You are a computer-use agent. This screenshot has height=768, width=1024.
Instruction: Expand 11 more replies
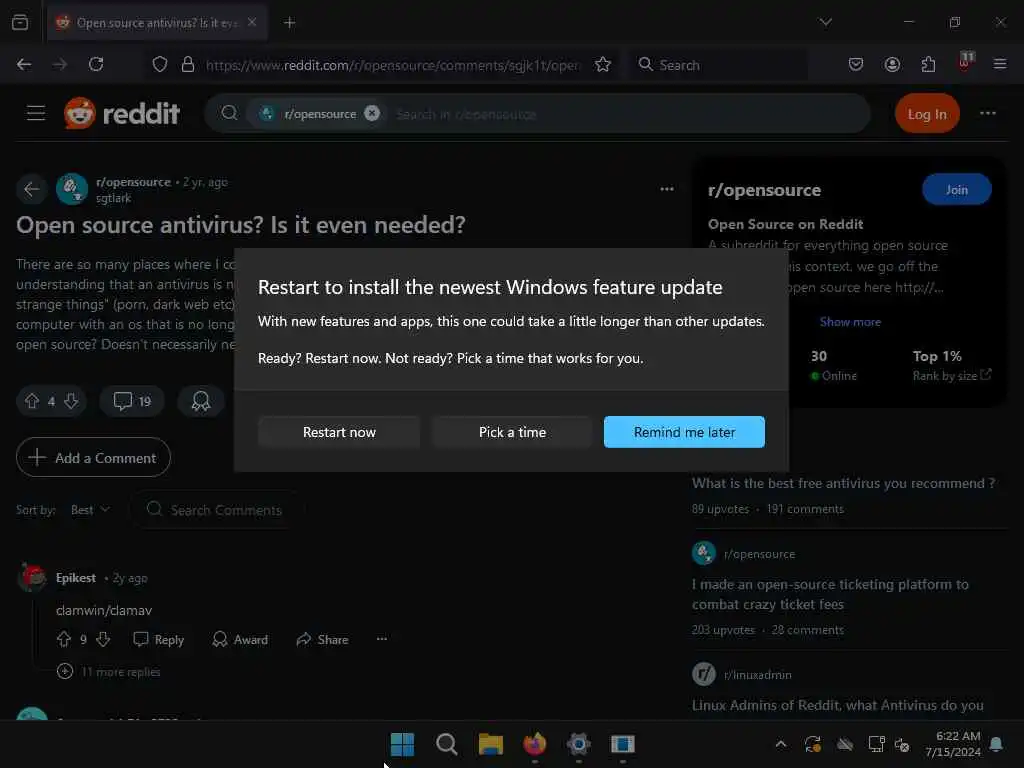(x=108, y=671)
